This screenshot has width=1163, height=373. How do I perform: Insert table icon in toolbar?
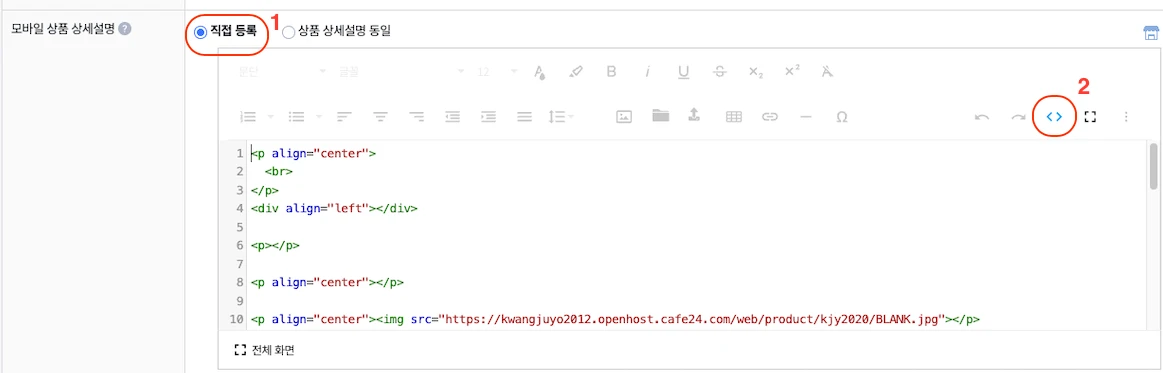[734, 116]
